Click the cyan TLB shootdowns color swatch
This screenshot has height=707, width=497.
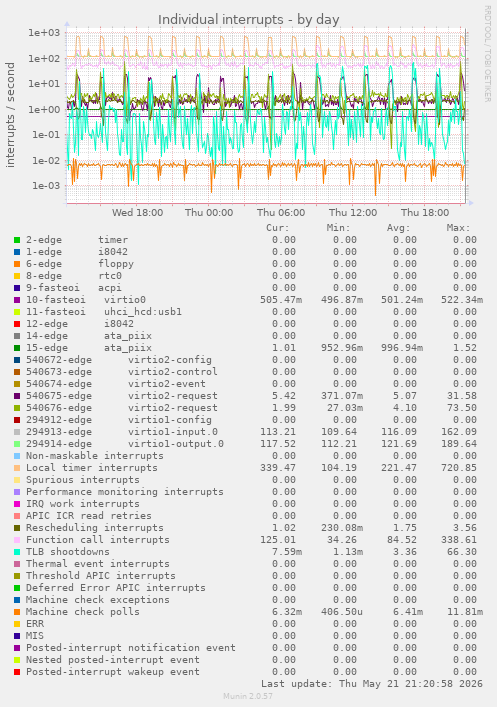[17, 552]
